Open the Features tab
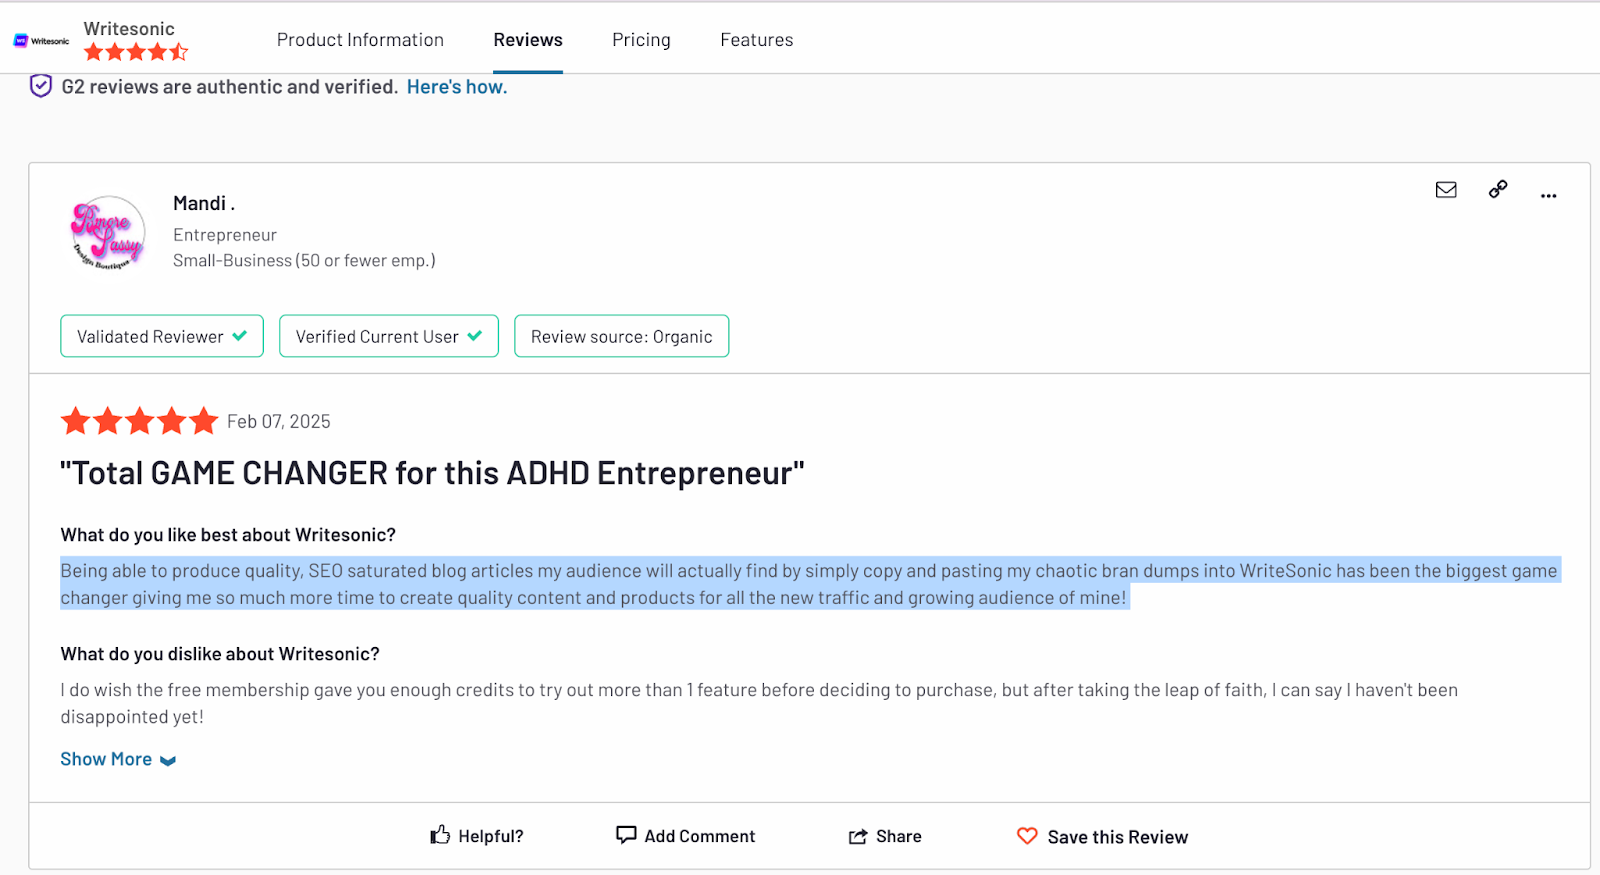1600x875 pixels. 757,40
